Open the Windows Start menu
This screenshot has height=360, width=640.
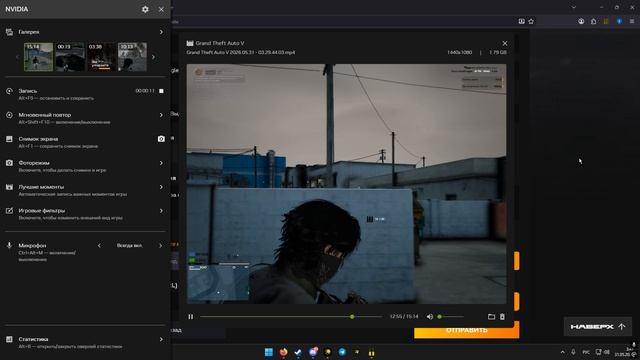pyautogui.click(x=269, y=352)
